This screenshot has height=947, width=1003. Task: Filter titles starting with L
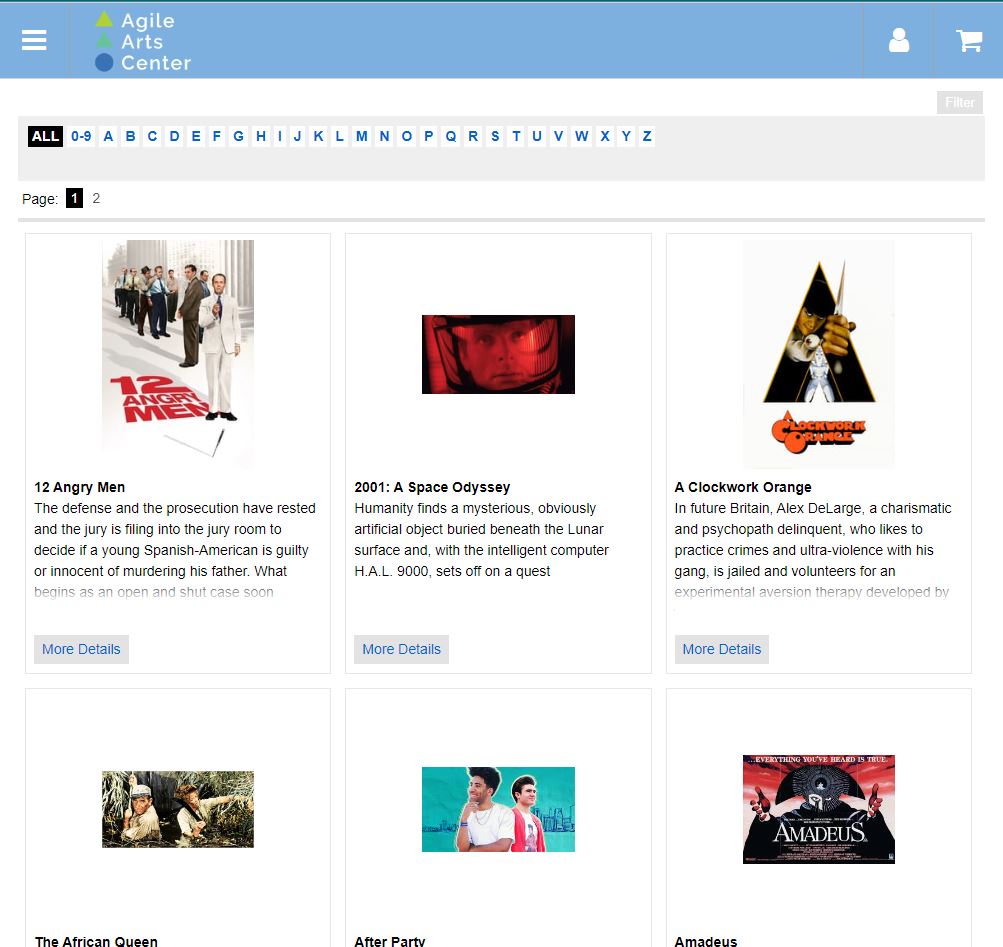click(340, 136)
